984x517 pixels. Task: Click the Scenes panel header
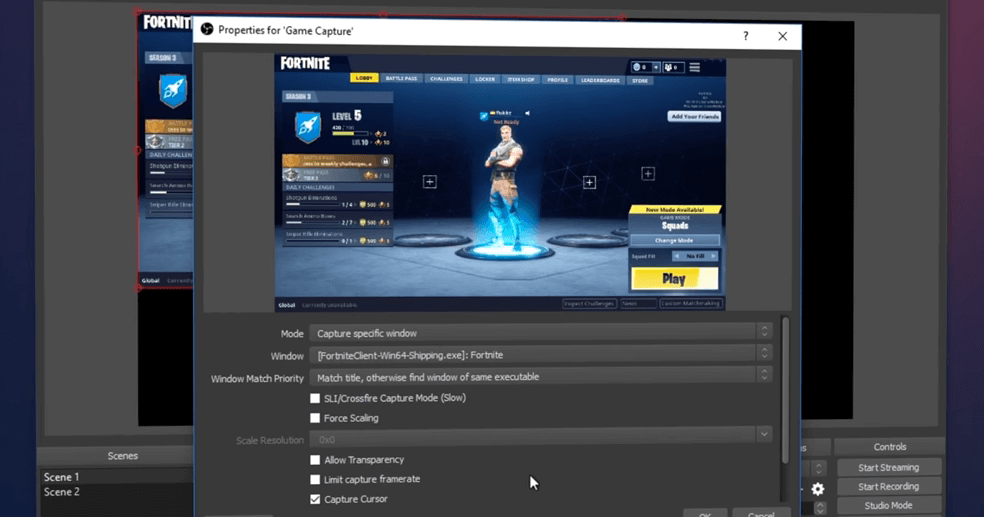click(x=122, y=456)
